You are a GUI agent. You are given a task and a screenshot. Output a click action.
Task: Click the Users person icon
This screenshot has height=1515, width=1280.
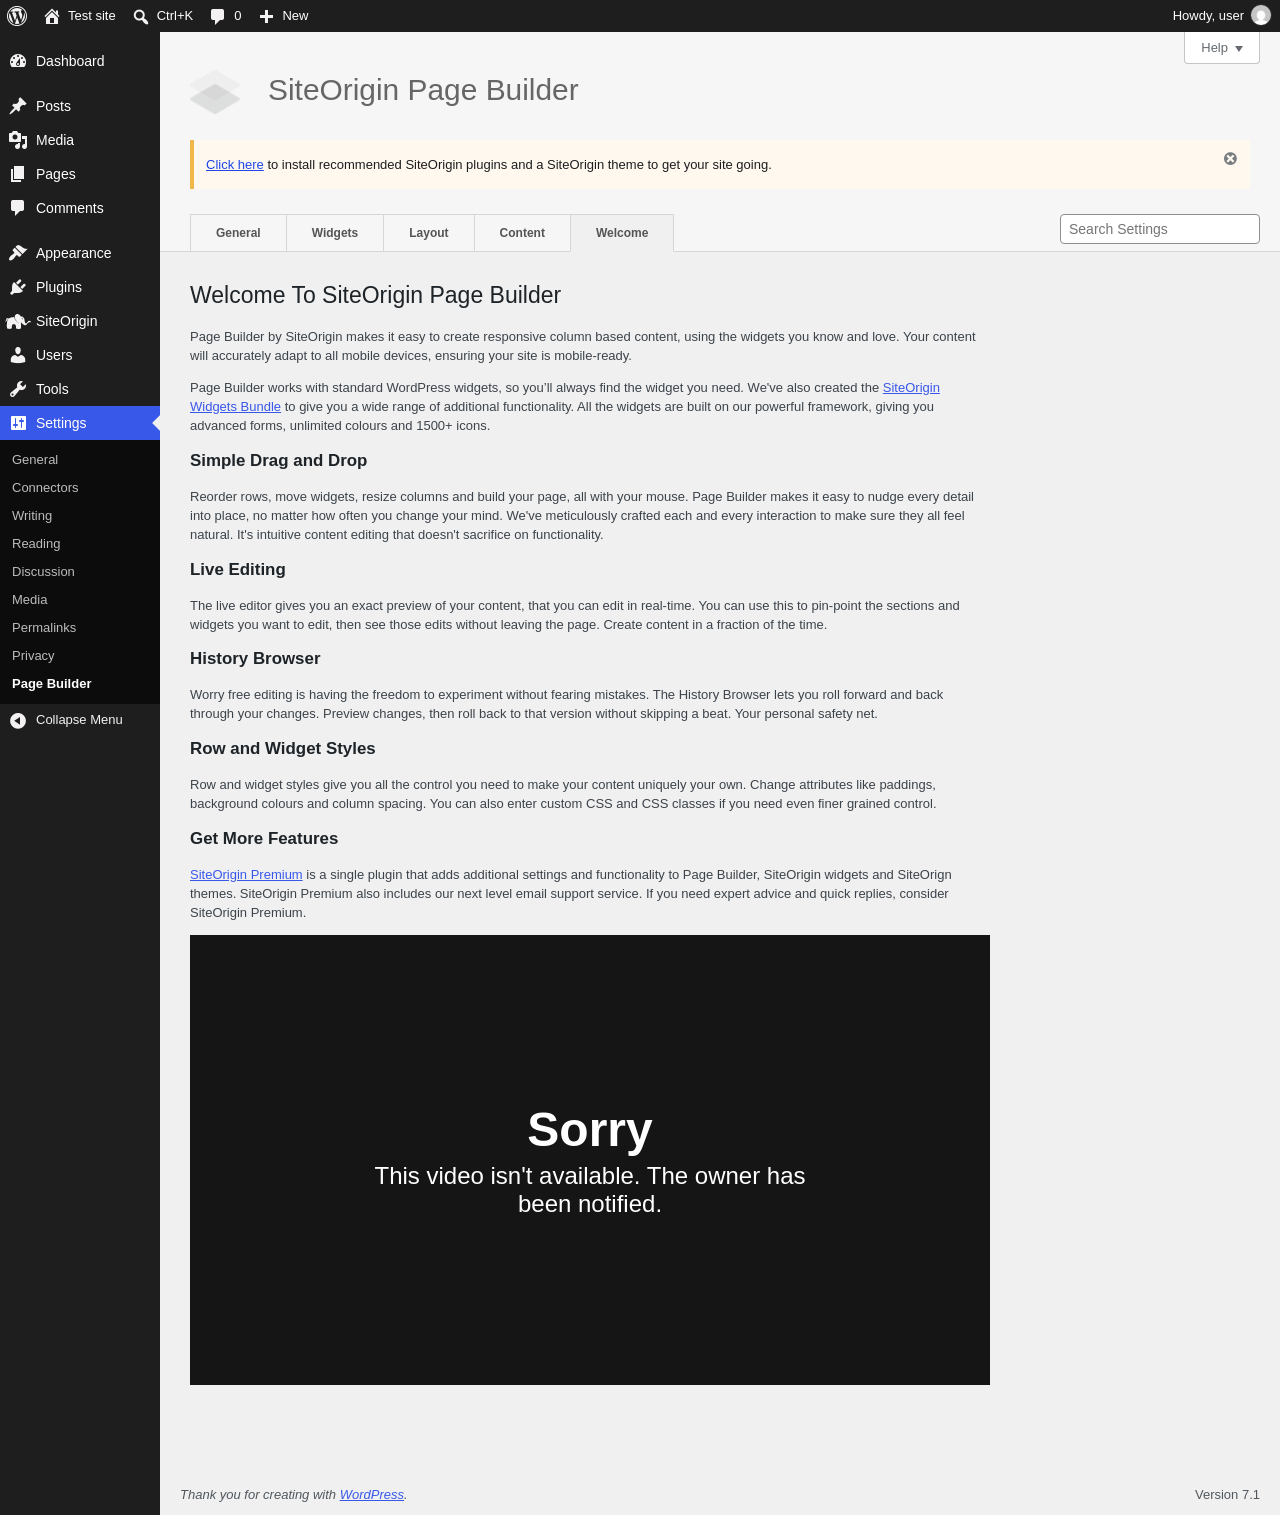18,355
